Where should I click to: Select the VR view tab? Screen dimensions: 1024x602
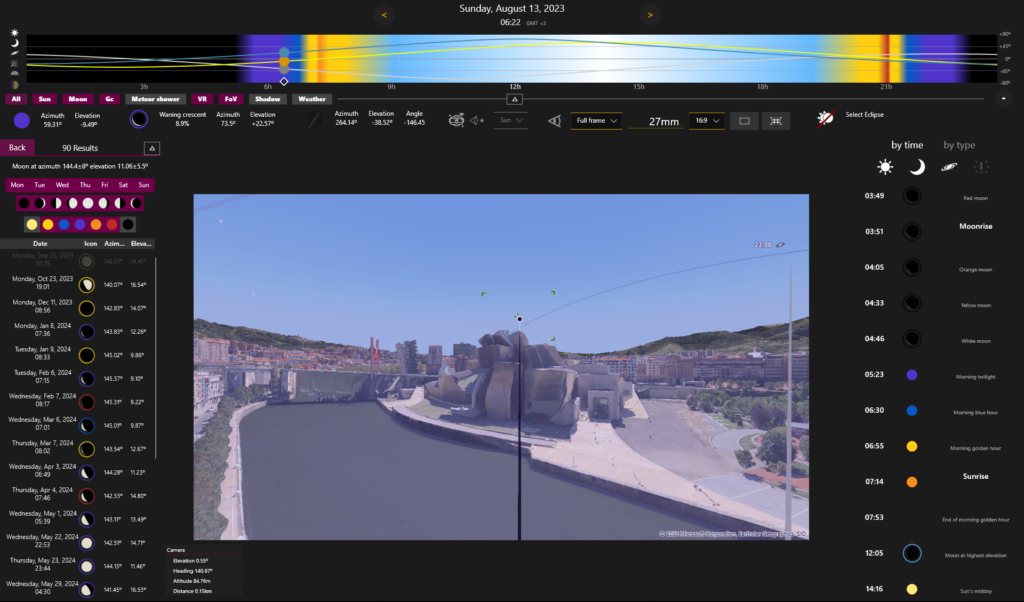[202, 99]
